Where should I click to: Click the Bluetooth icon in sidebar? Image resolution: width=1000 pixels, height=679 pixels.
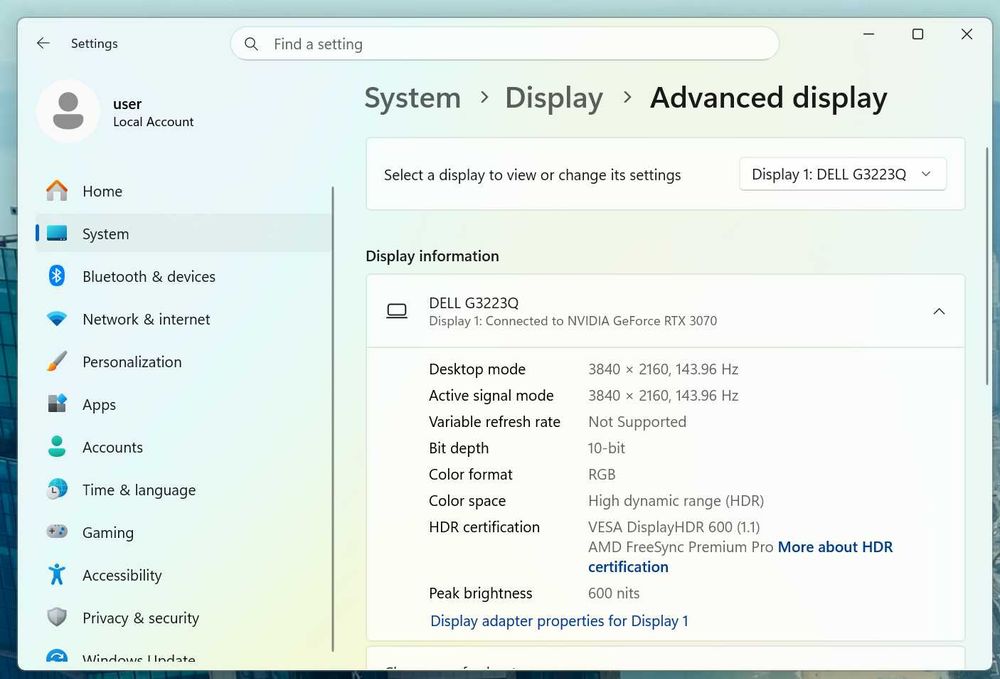click(57, 276)
